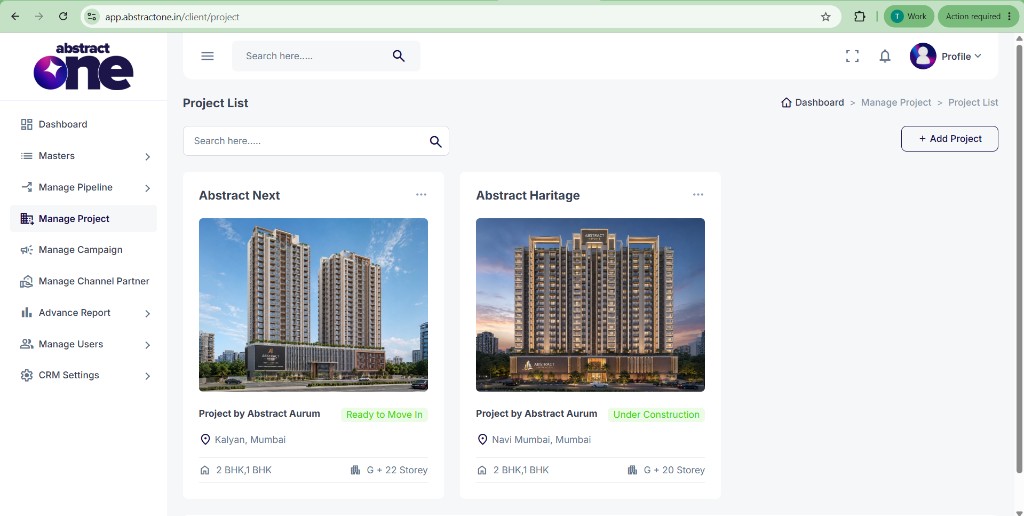The image size is (1024, 516).
Task: Expand the Masters chevron
Action: coord(148,157)
